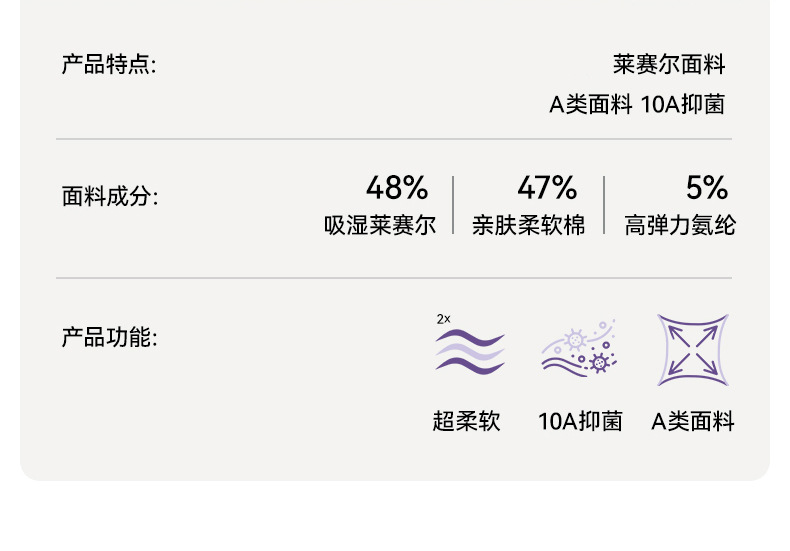Click the divider between 47% and 5%
The width and height of the screenshot is (790, 551).
coord(604,205)
